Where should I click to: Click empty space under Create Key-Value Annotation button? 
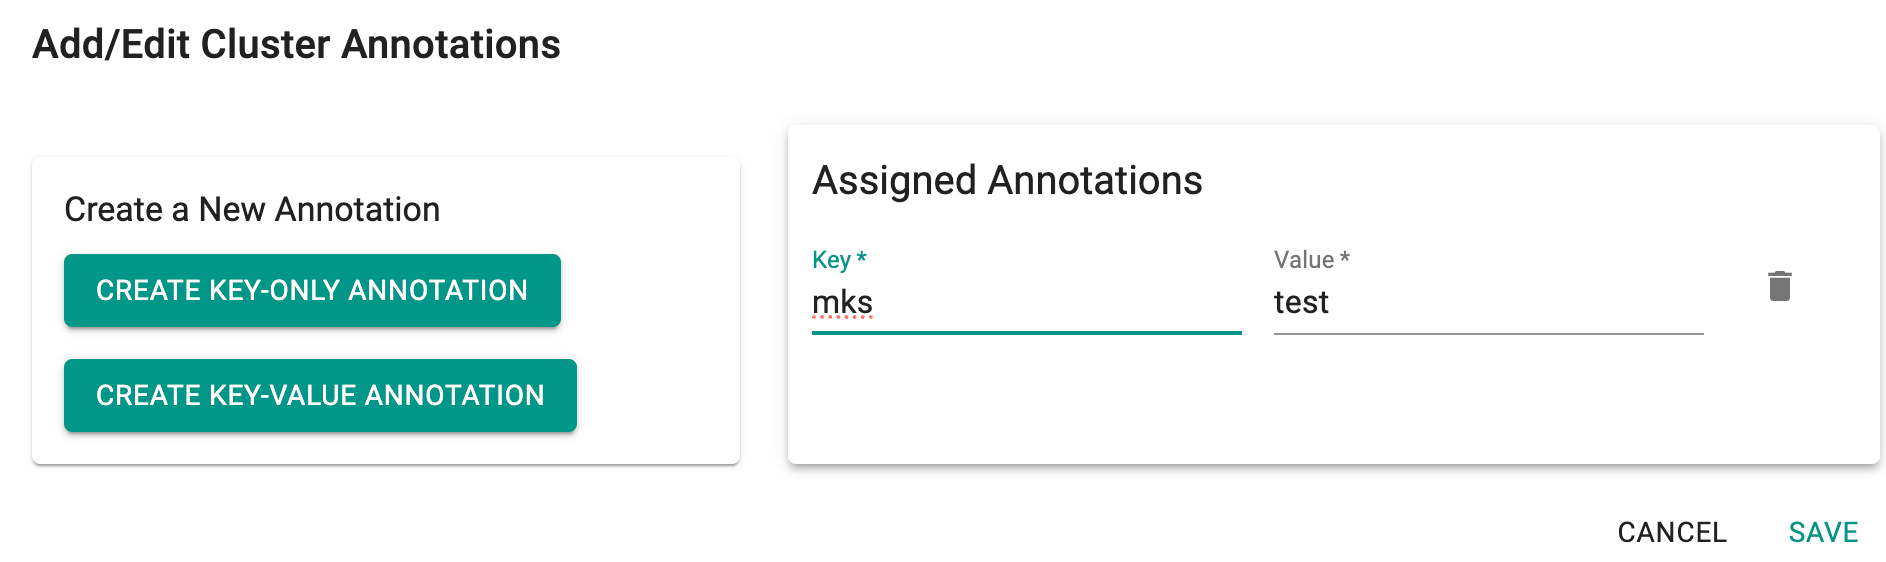pyautogui.click(x=320, y=448)
